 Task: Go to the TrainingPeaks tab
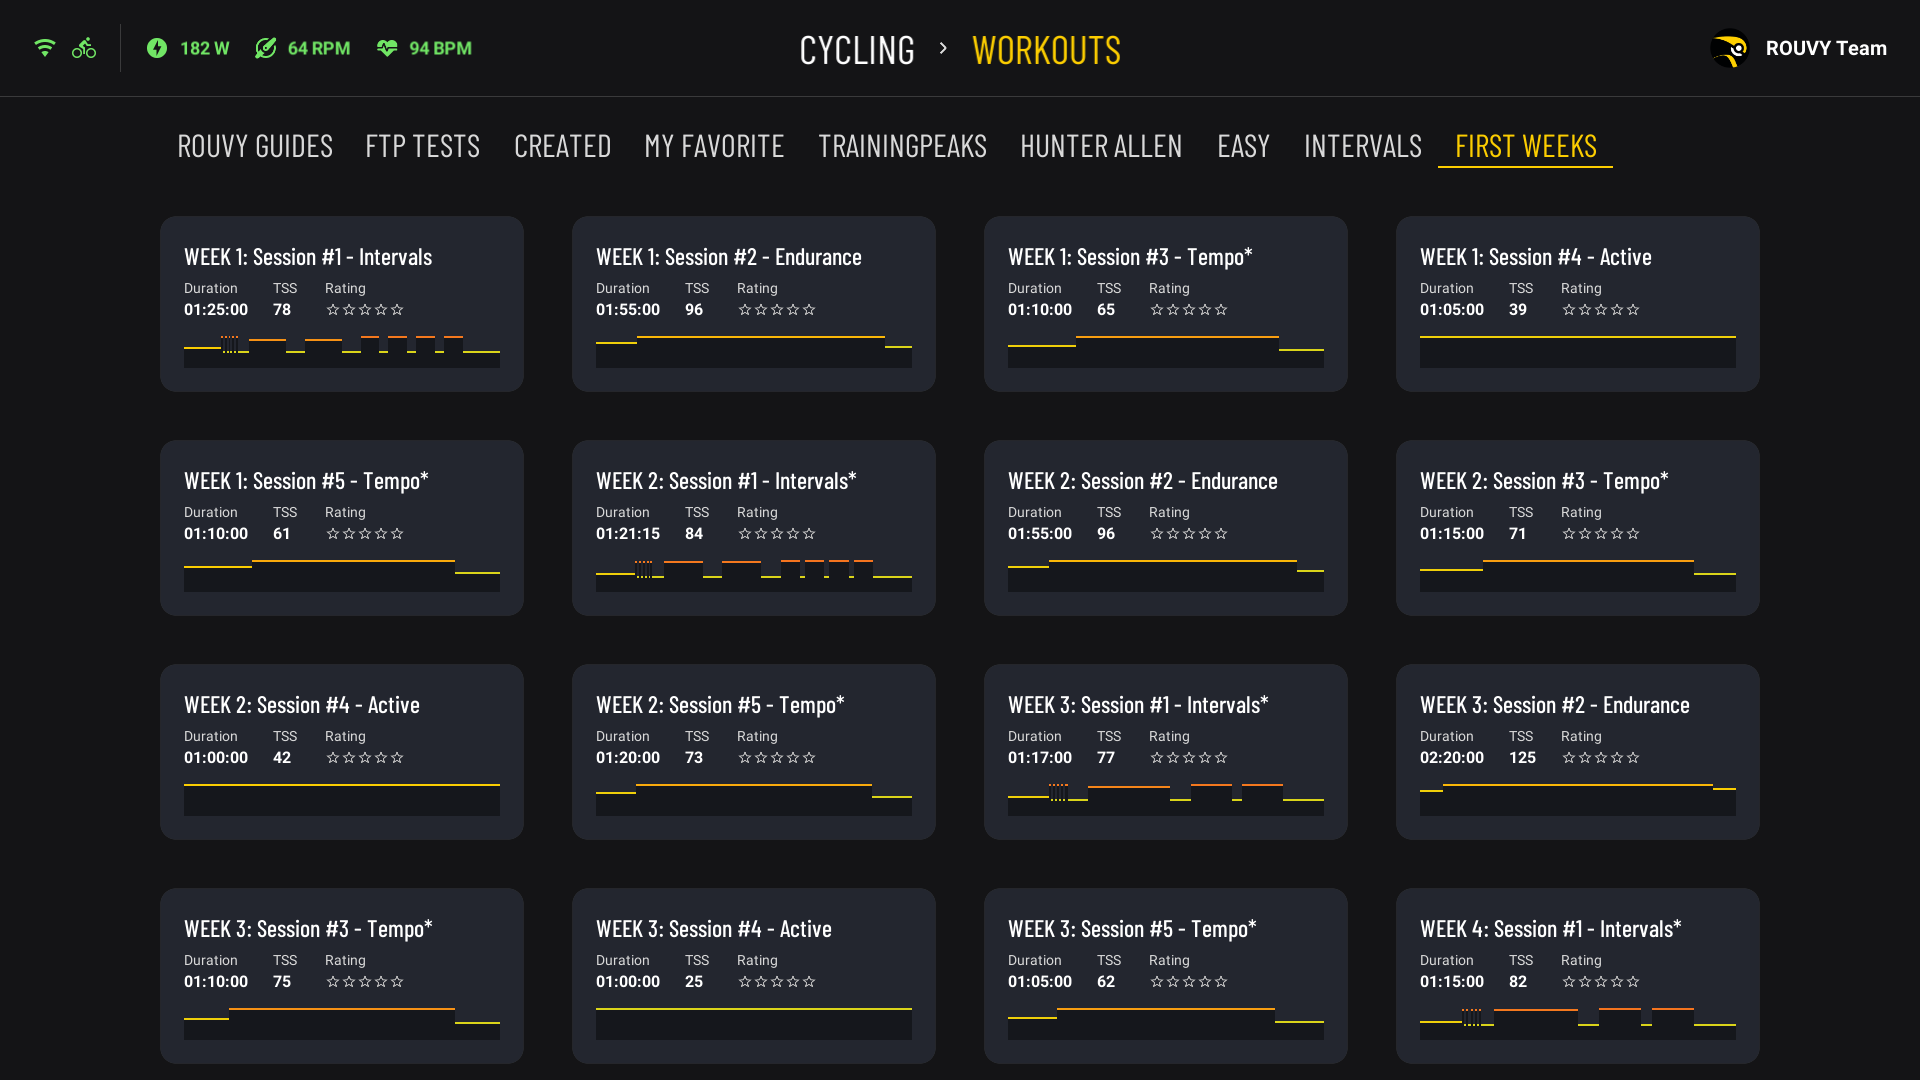click(x=902, y=147)
